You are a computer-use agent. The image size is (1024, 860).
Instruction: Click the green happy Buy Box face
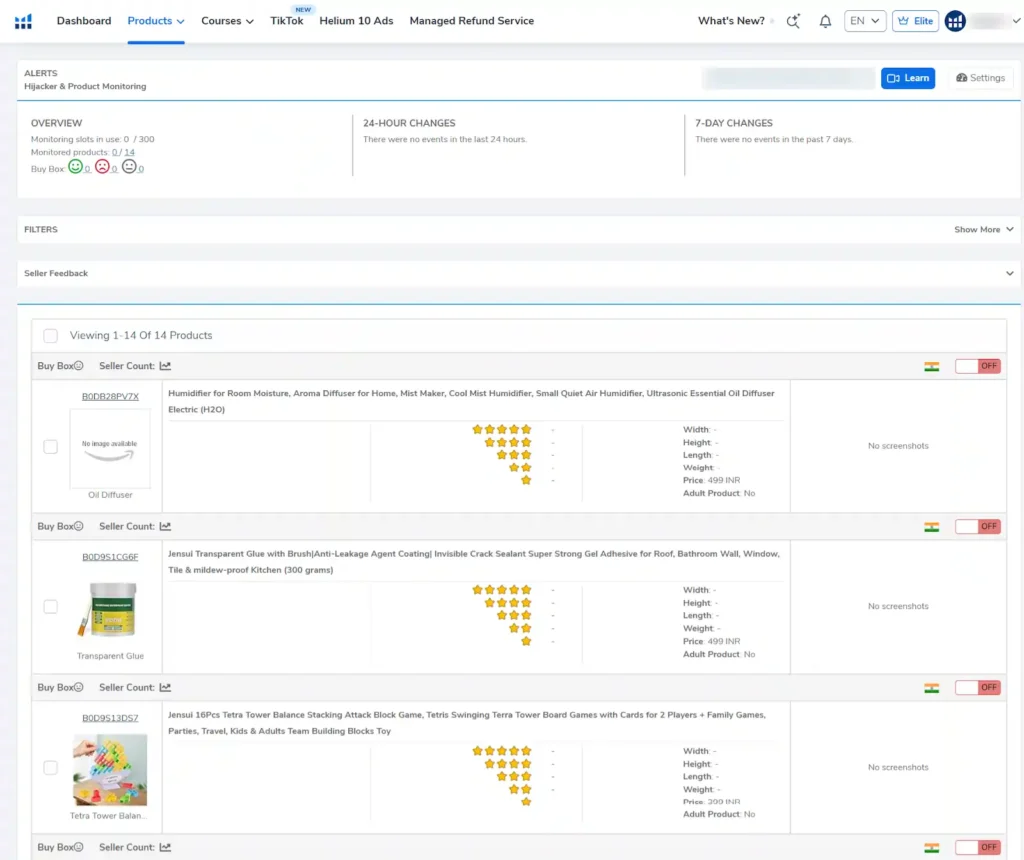(x=75, y=167)
